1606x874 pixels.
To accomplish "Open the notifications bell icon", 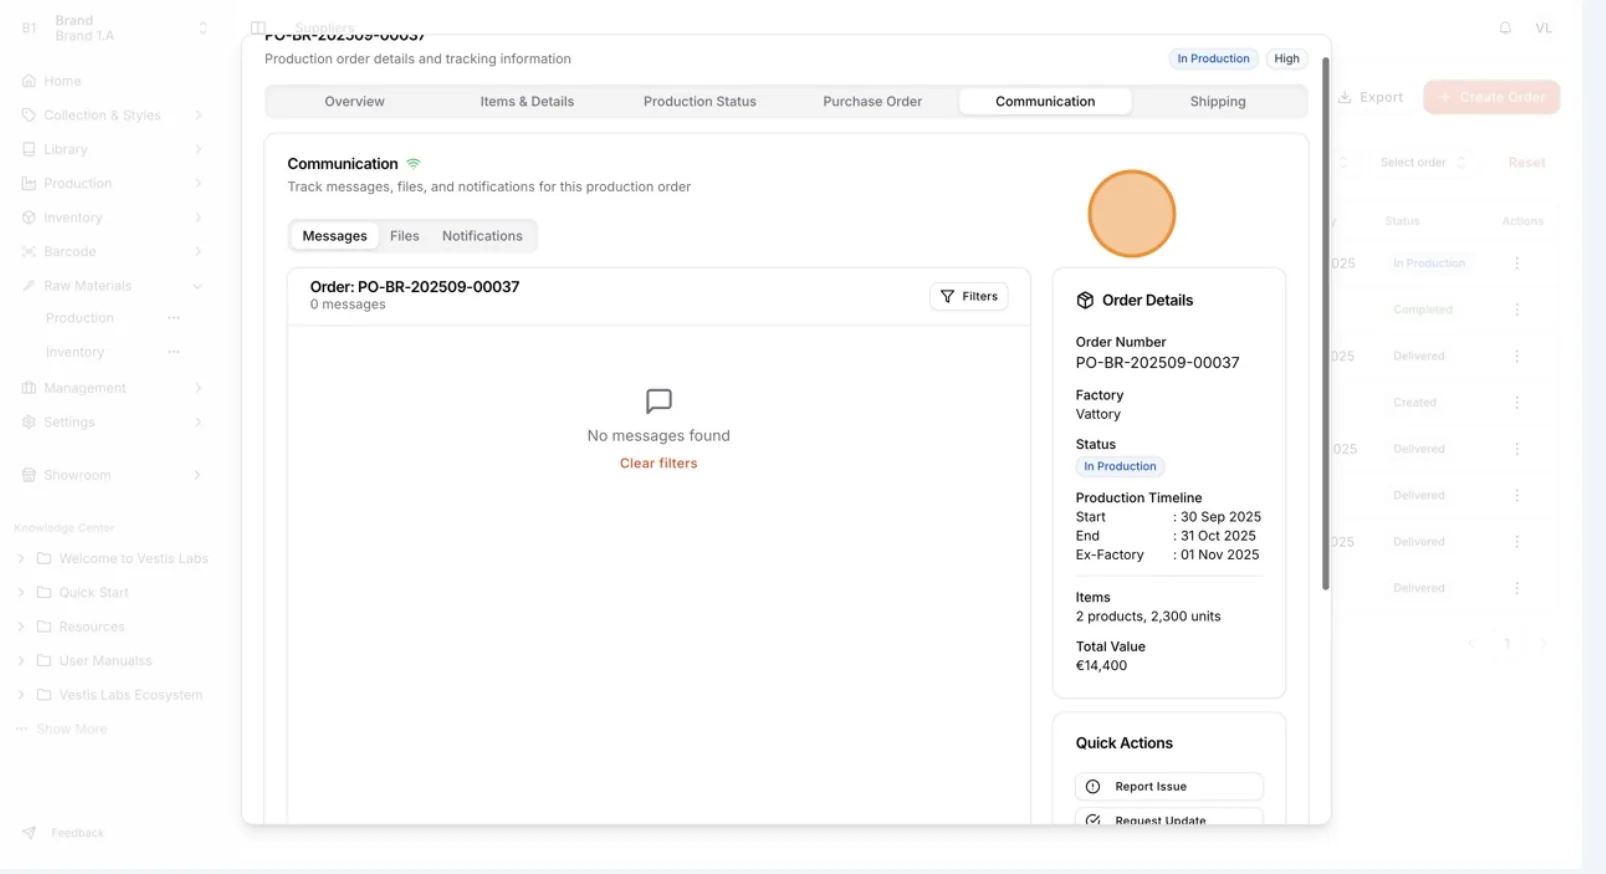I will pyautogui.click(x=1505, y=28).
